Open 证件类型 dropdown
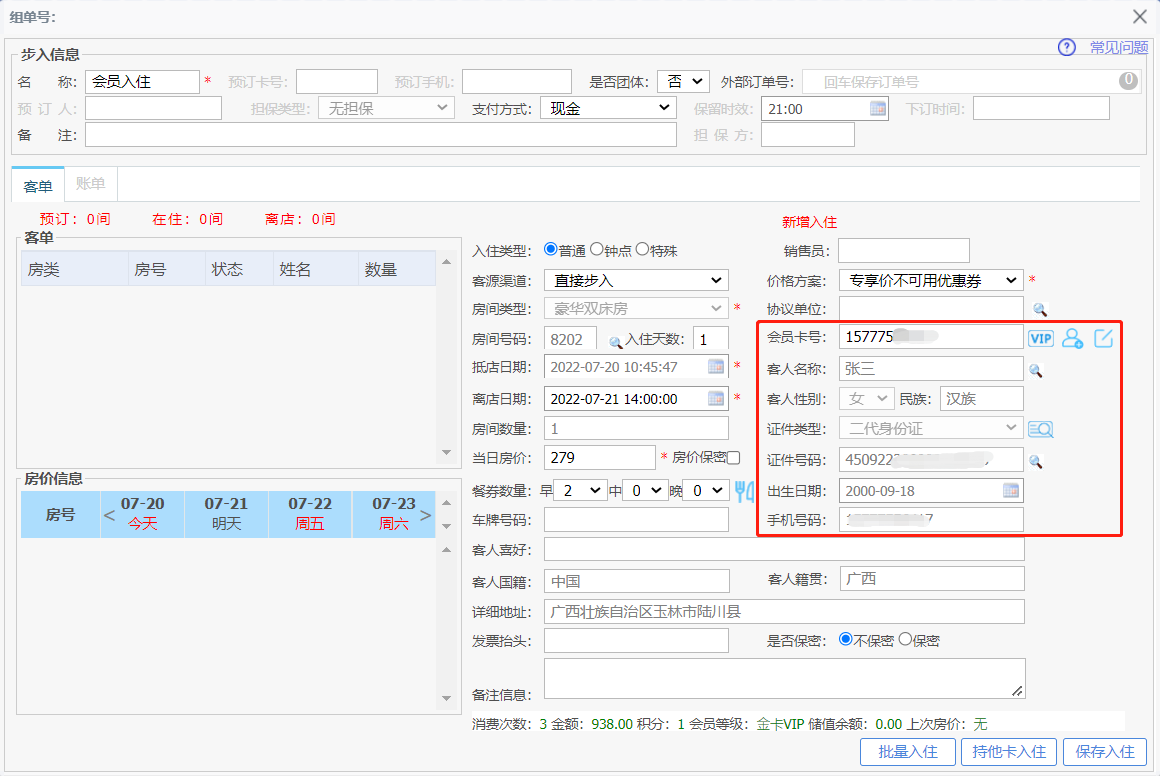 coord(931,428)
